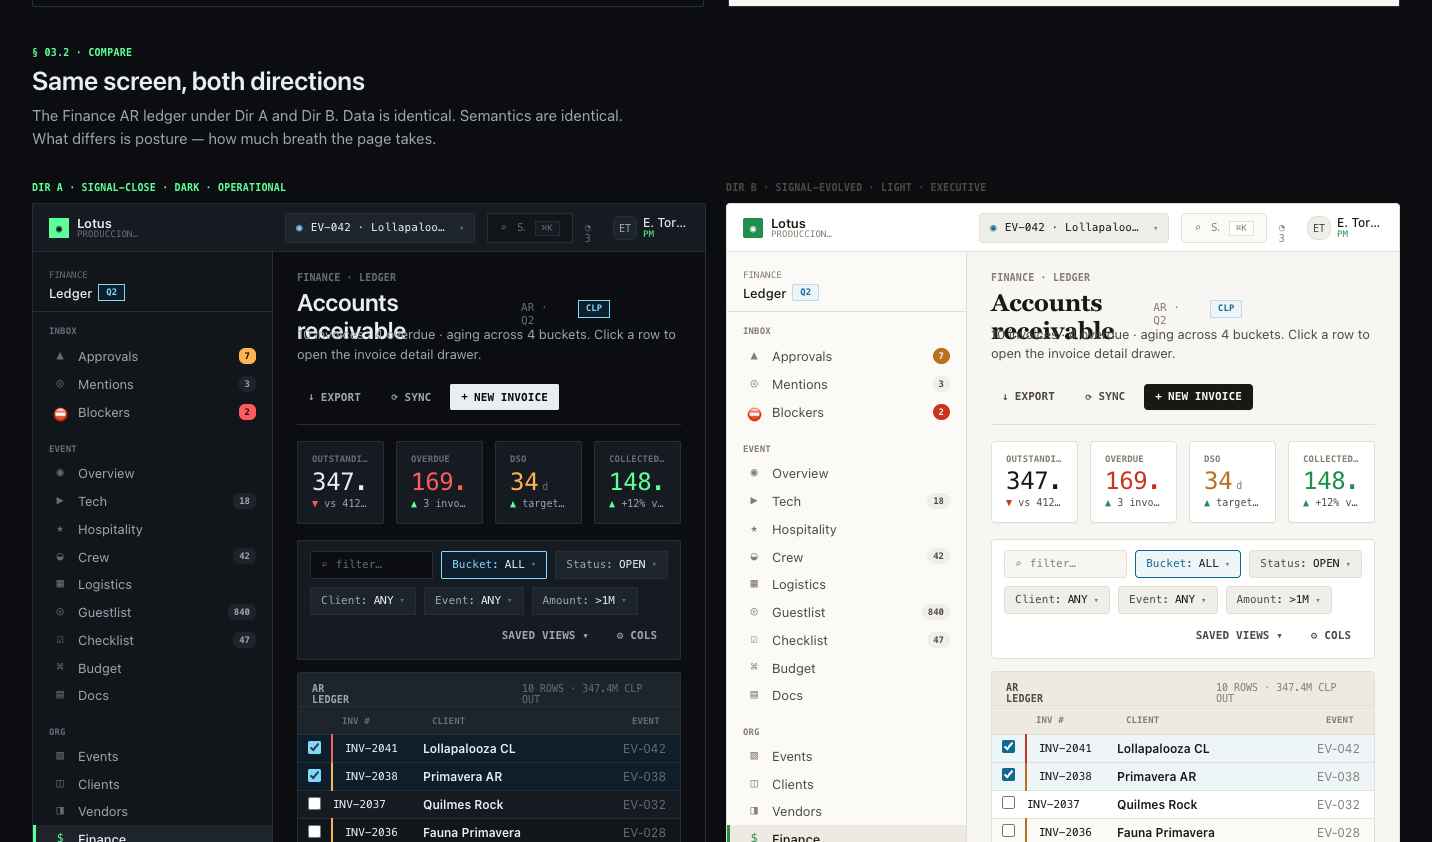
Task: Select Hospitality in the light sidebar
Action: coord(847,529)
